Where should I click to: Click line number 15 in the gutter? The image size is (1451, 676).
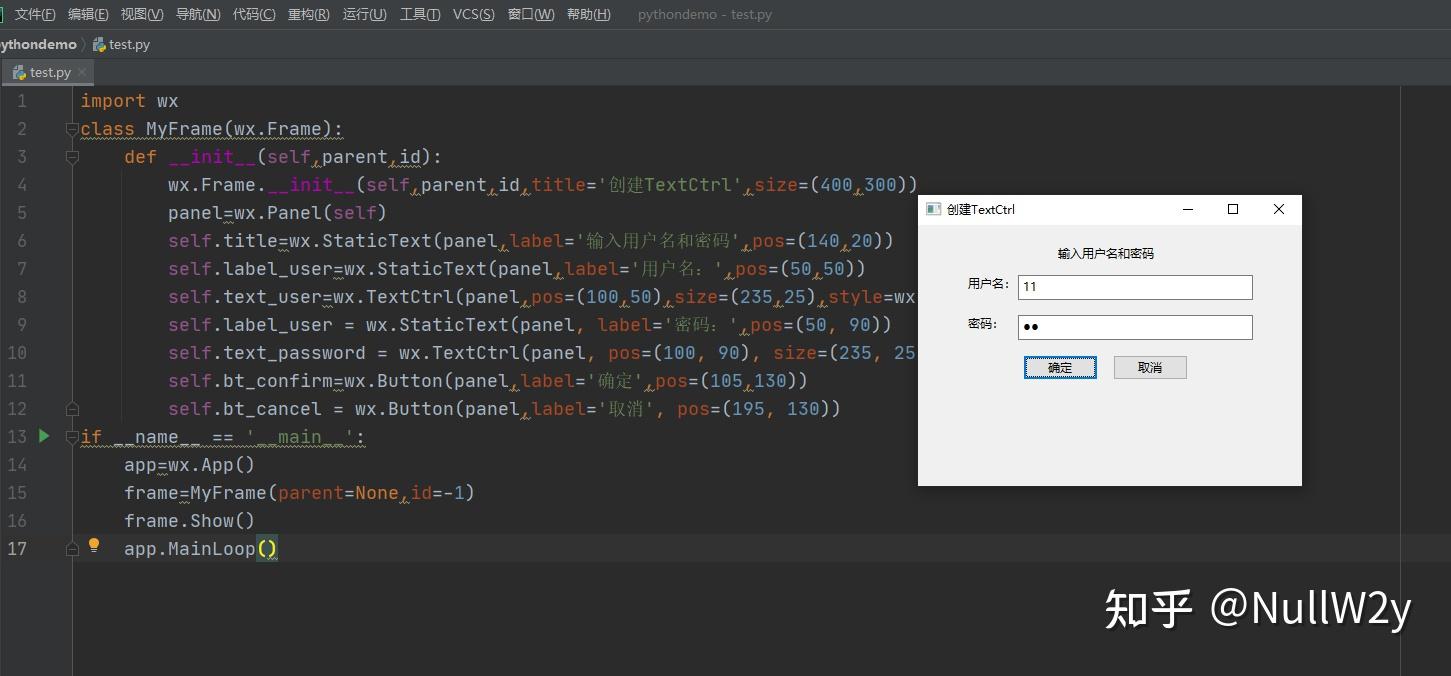[x=17, y=493]
